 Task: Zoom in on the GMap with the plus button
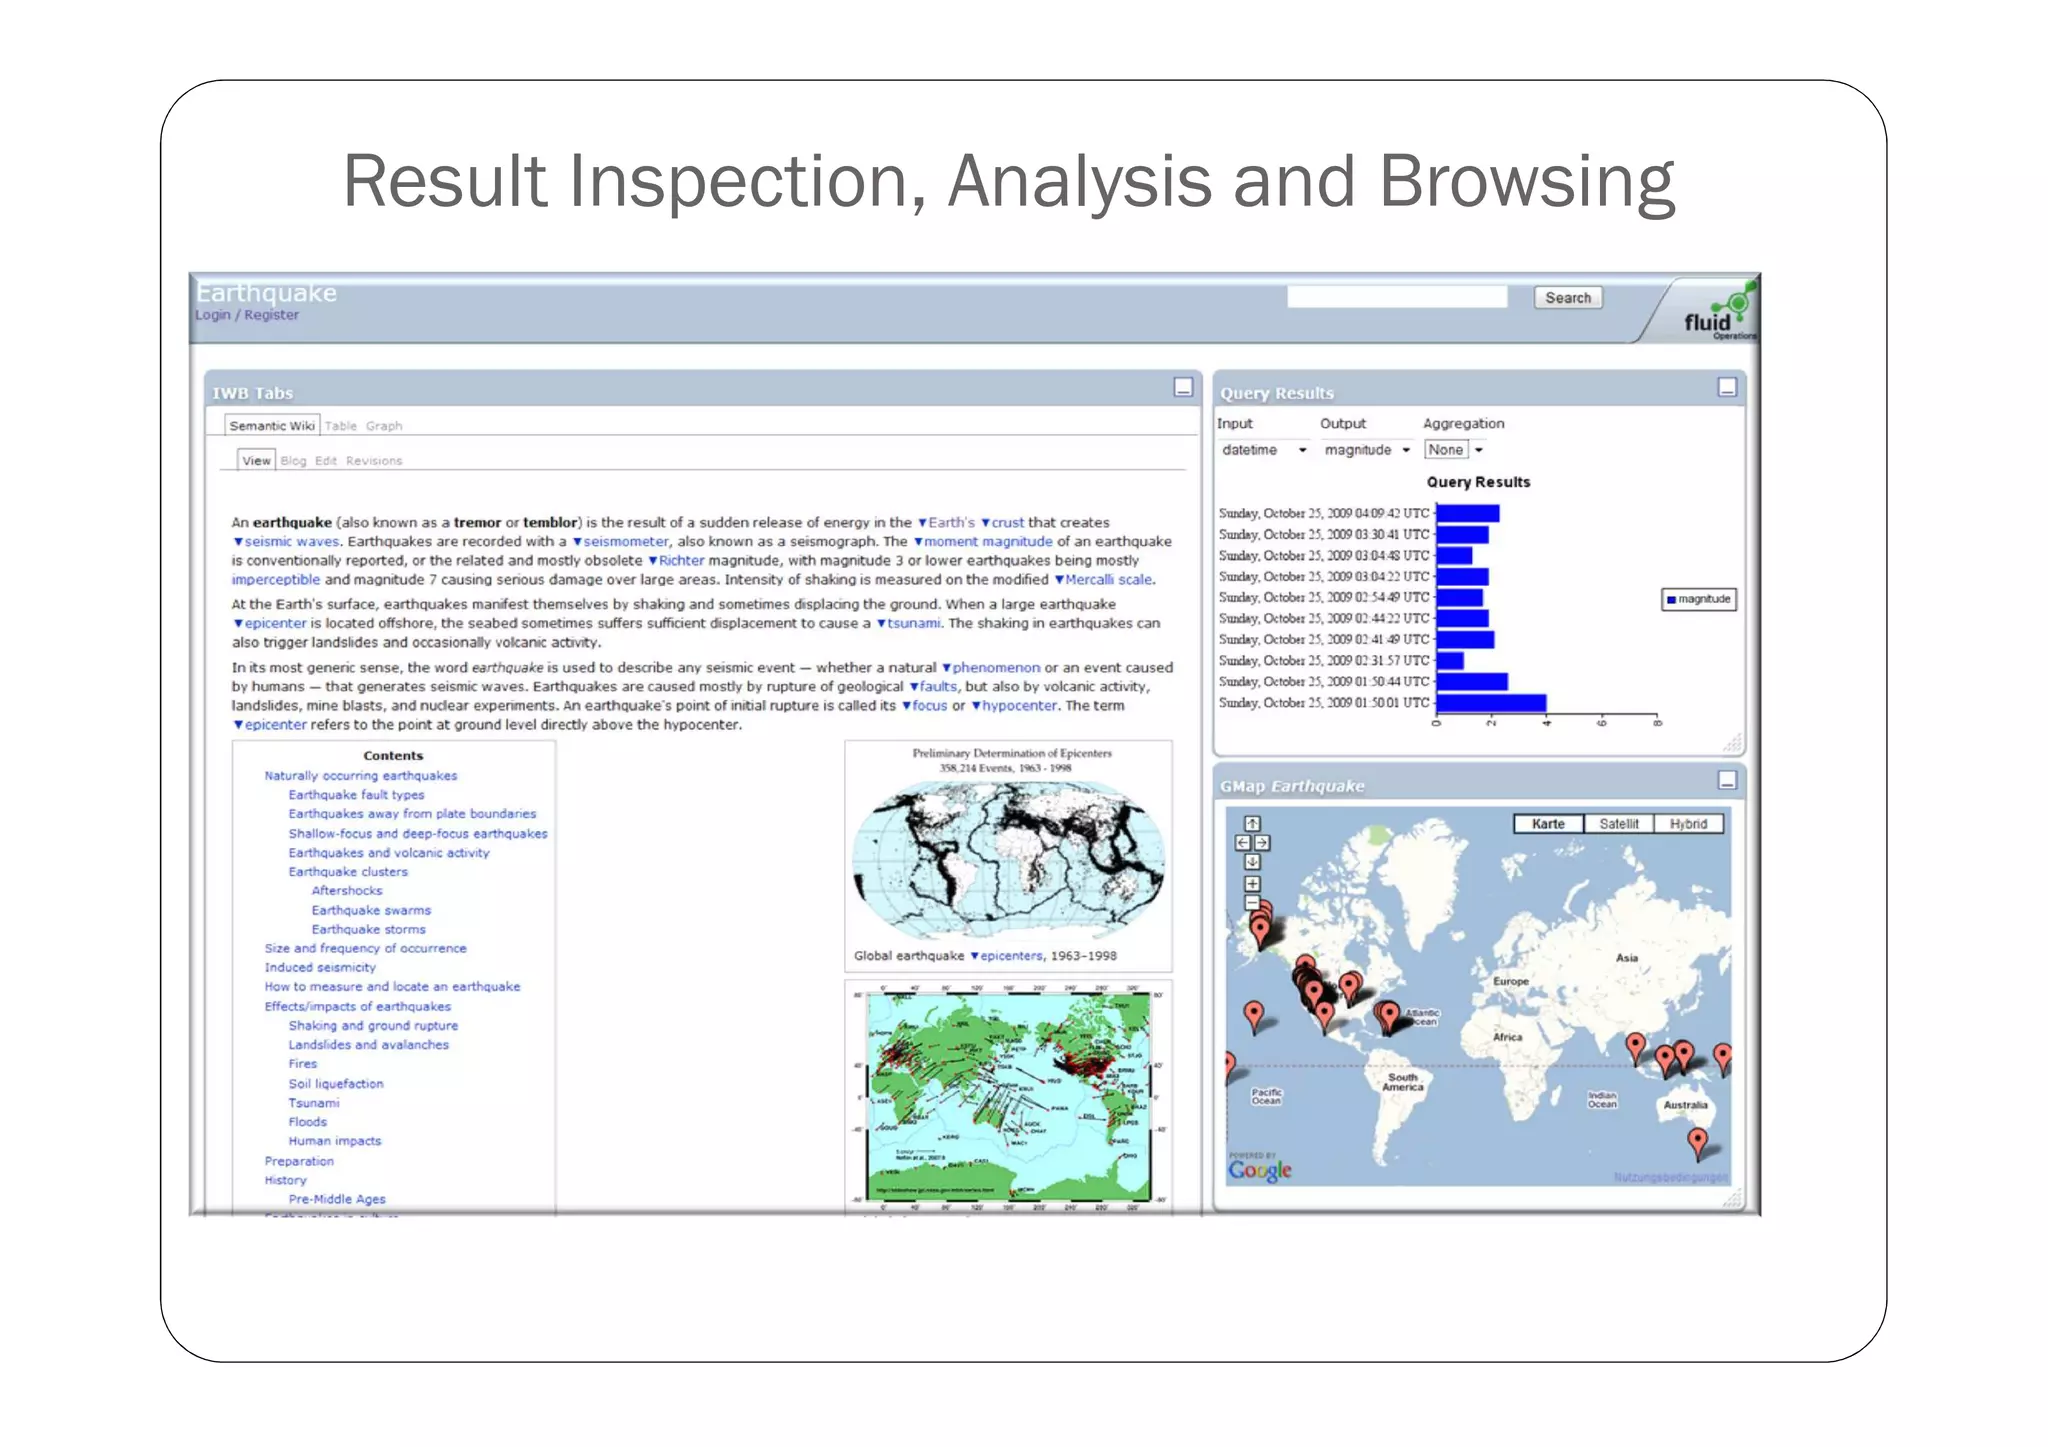pos(1252,884)
